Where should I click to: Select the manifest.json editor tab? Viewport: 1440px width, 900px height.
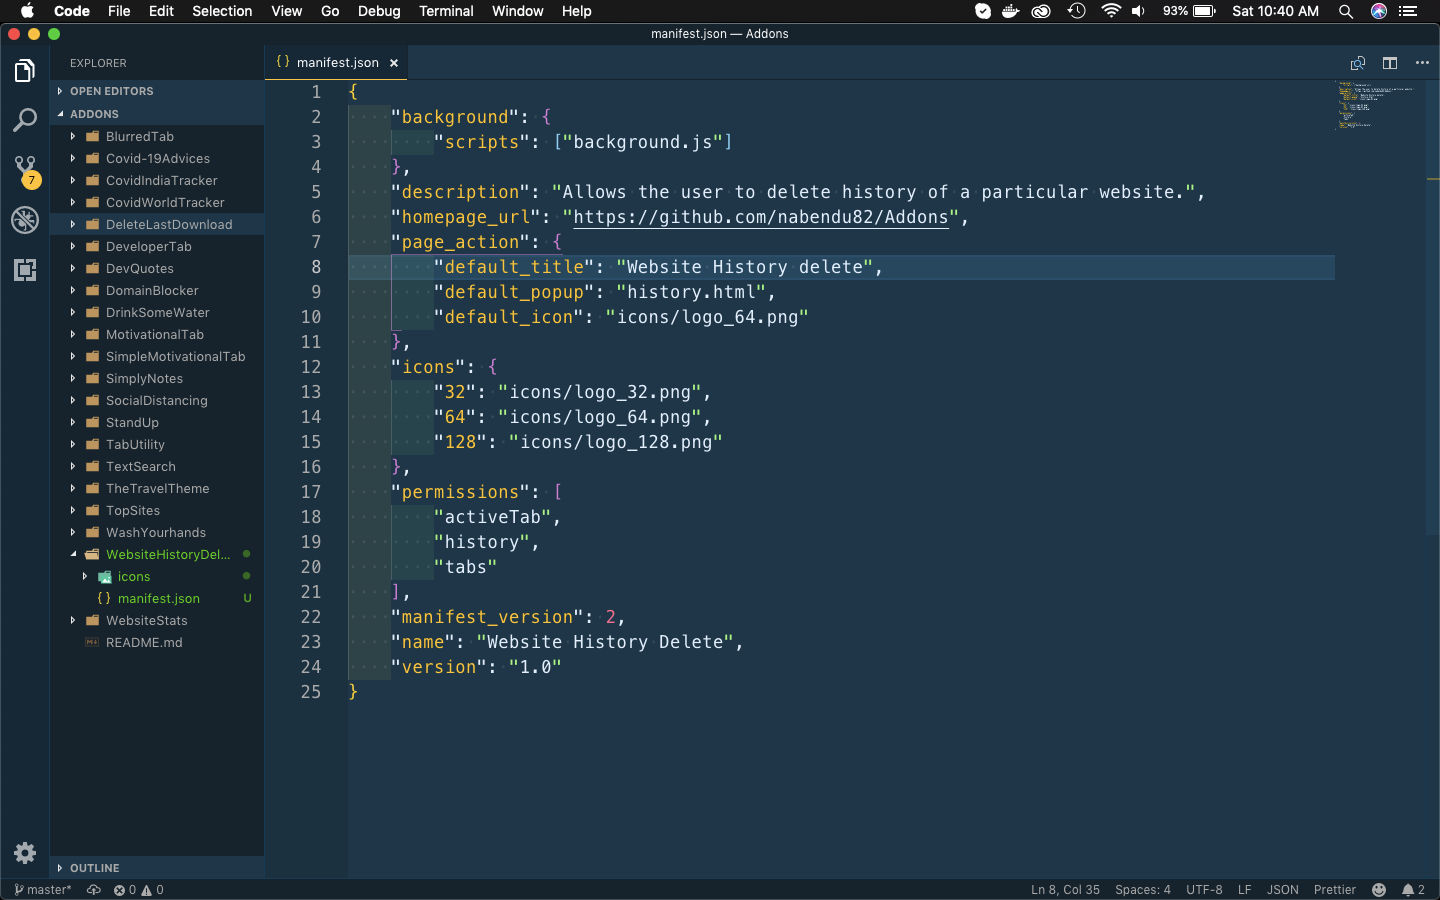coord(337,63)
